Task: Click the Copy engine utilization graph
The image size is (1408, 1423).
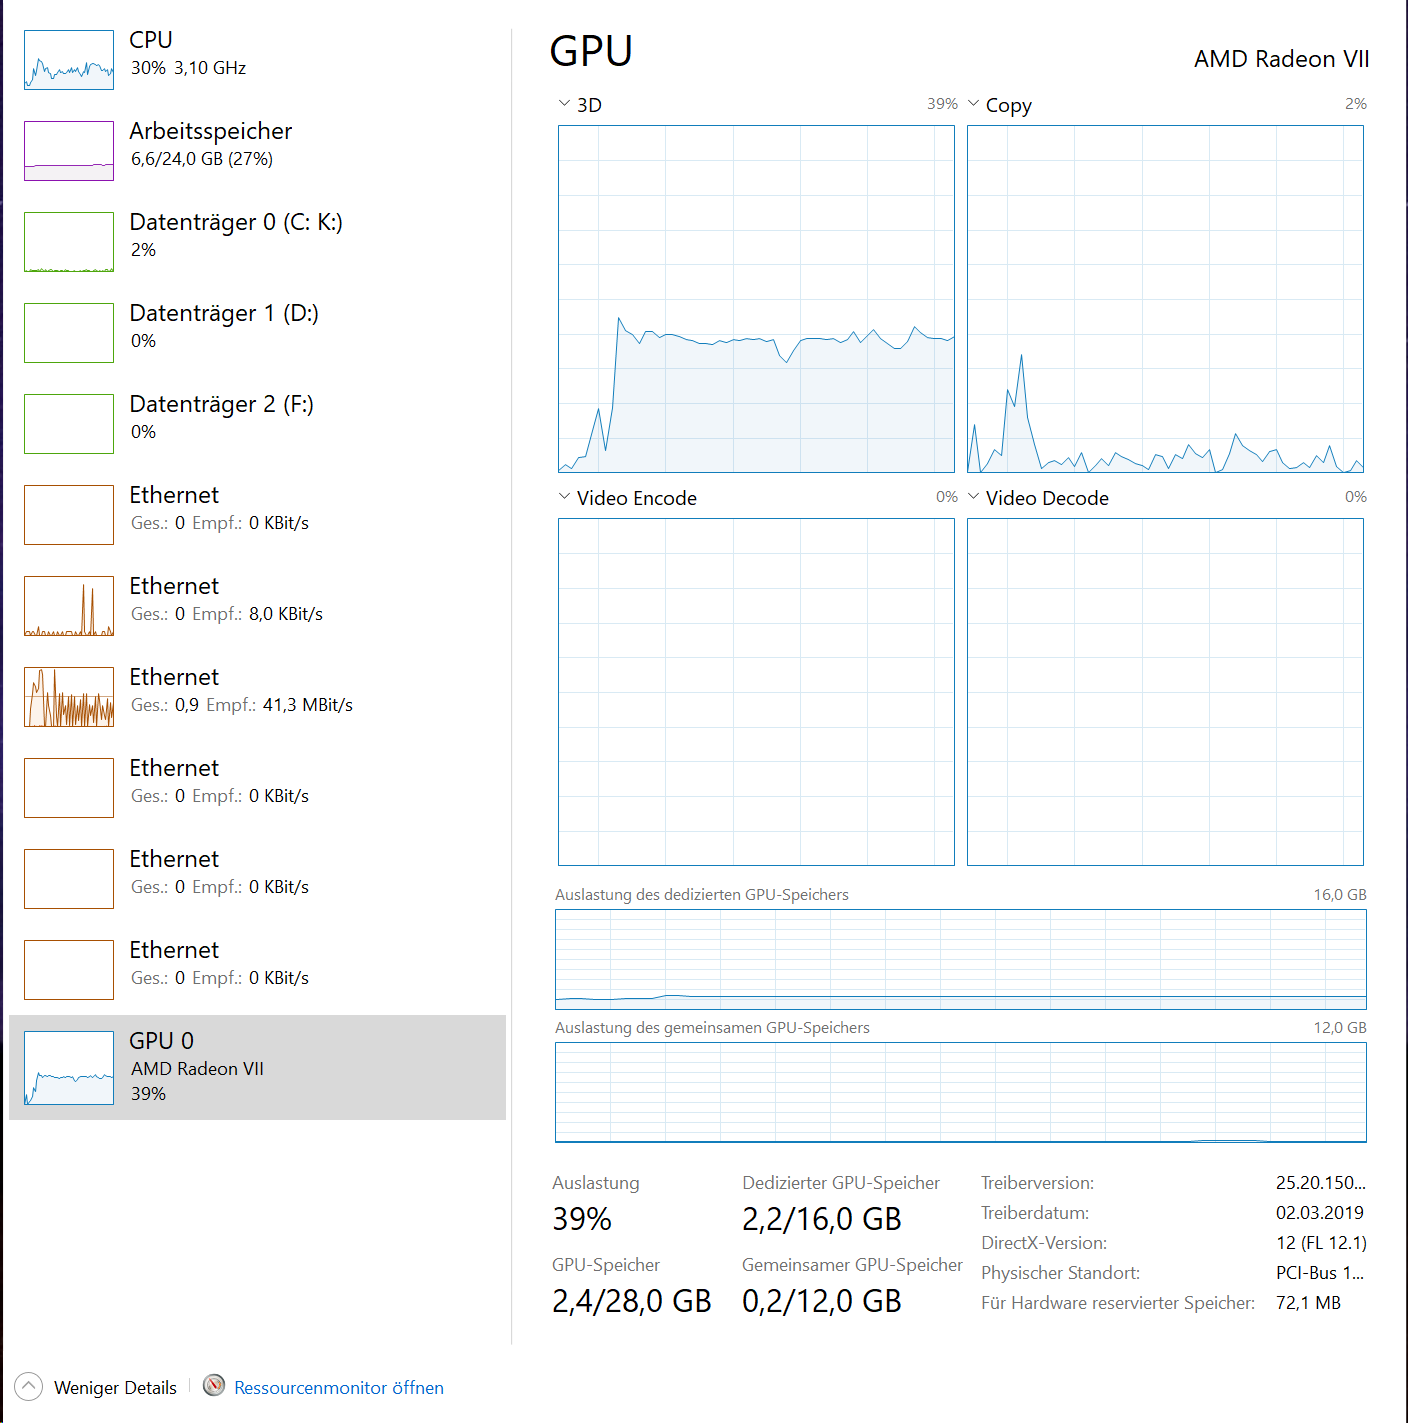Action: 1165,299
